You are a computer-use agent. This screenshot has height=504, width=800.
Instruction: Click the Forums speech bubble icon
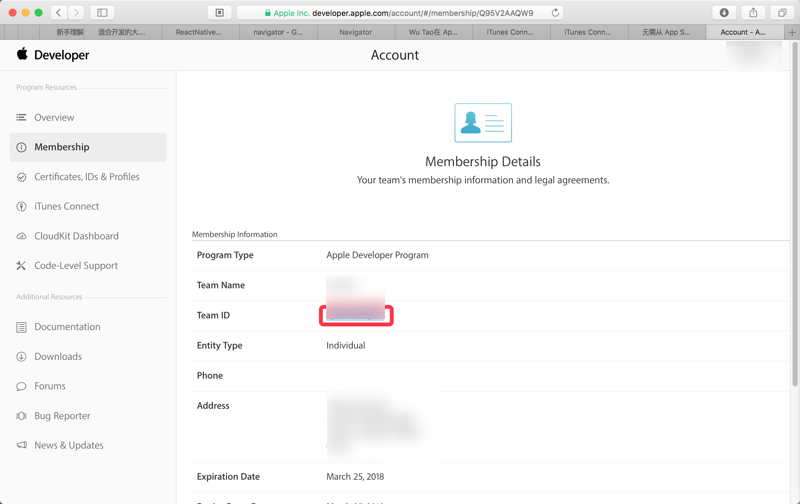21,386
